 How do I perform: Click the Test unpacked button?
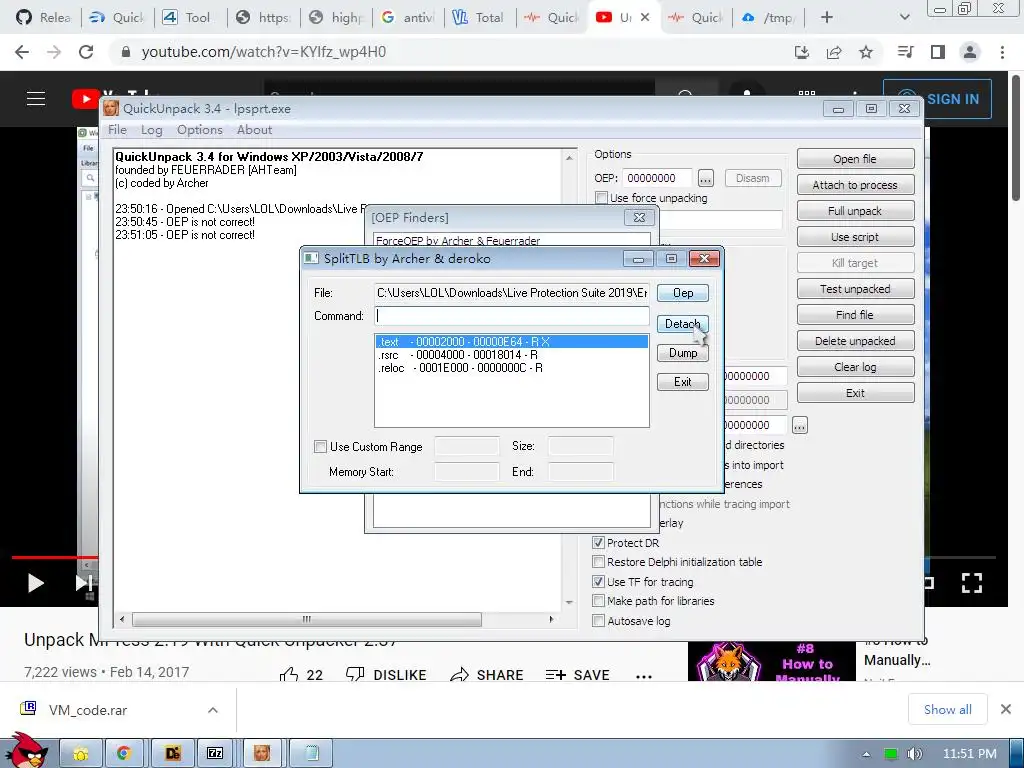coord(856,289)
